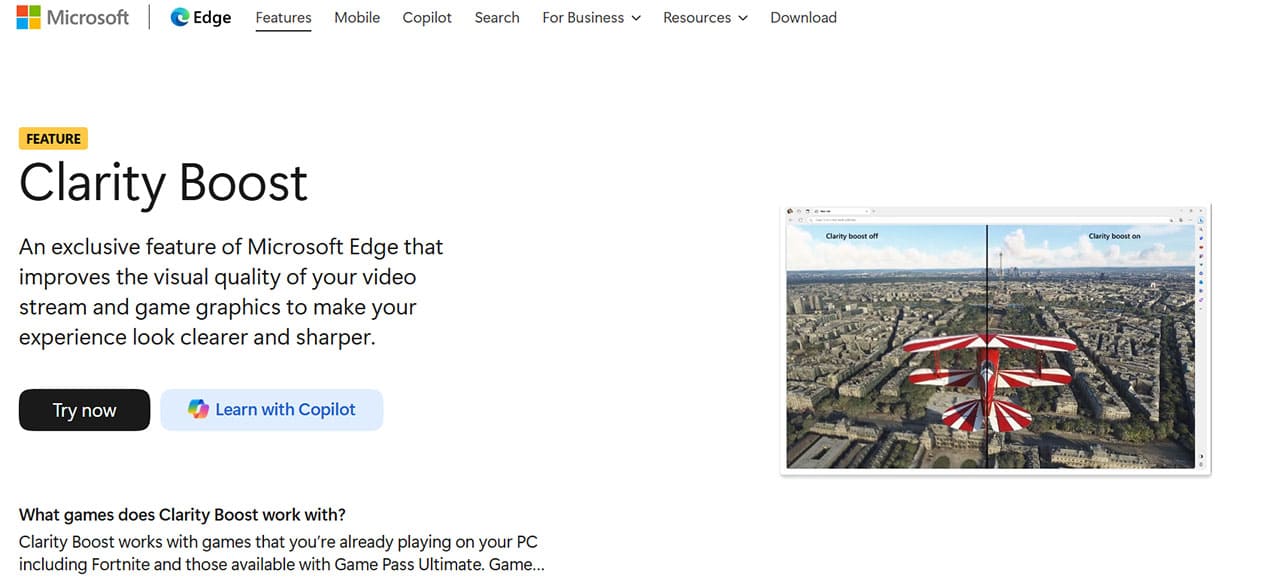1280x577 pixels.
Task: Click the Microsoft wordmark text
Action: coord(88,17)
